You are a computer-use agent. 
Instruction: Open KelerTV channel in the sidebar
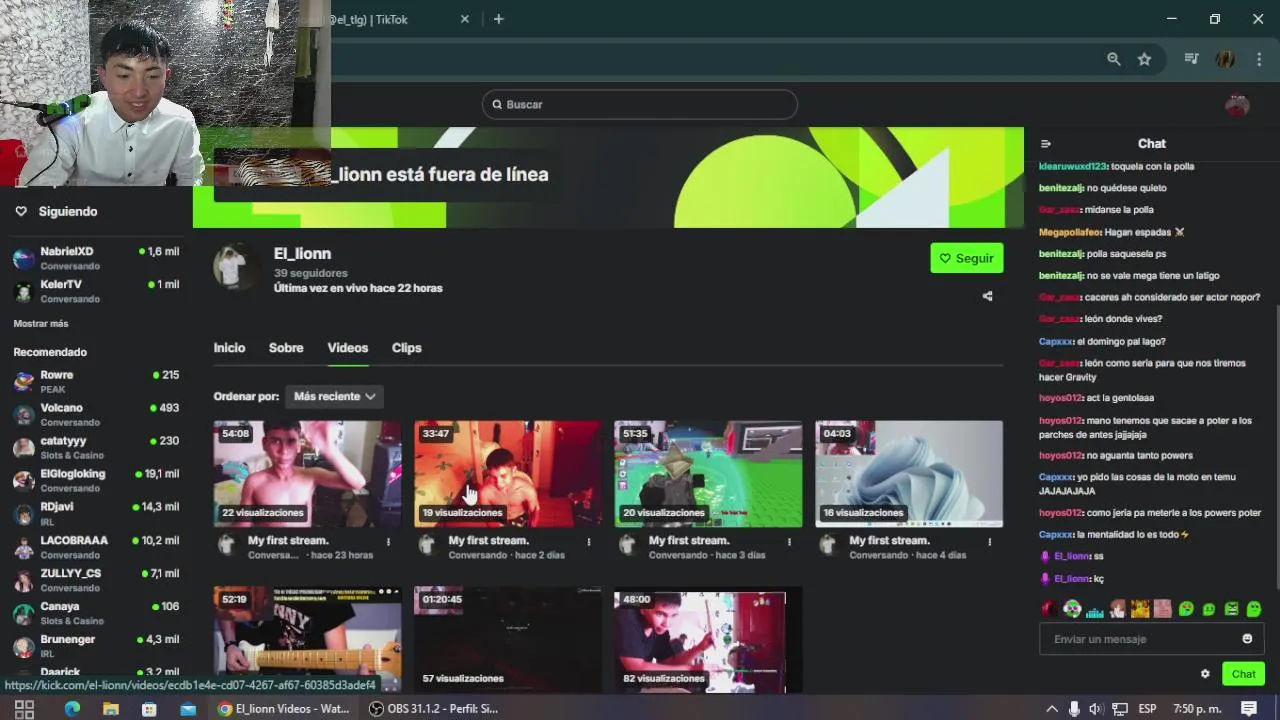pyautogui.click(x=96, y=291)
